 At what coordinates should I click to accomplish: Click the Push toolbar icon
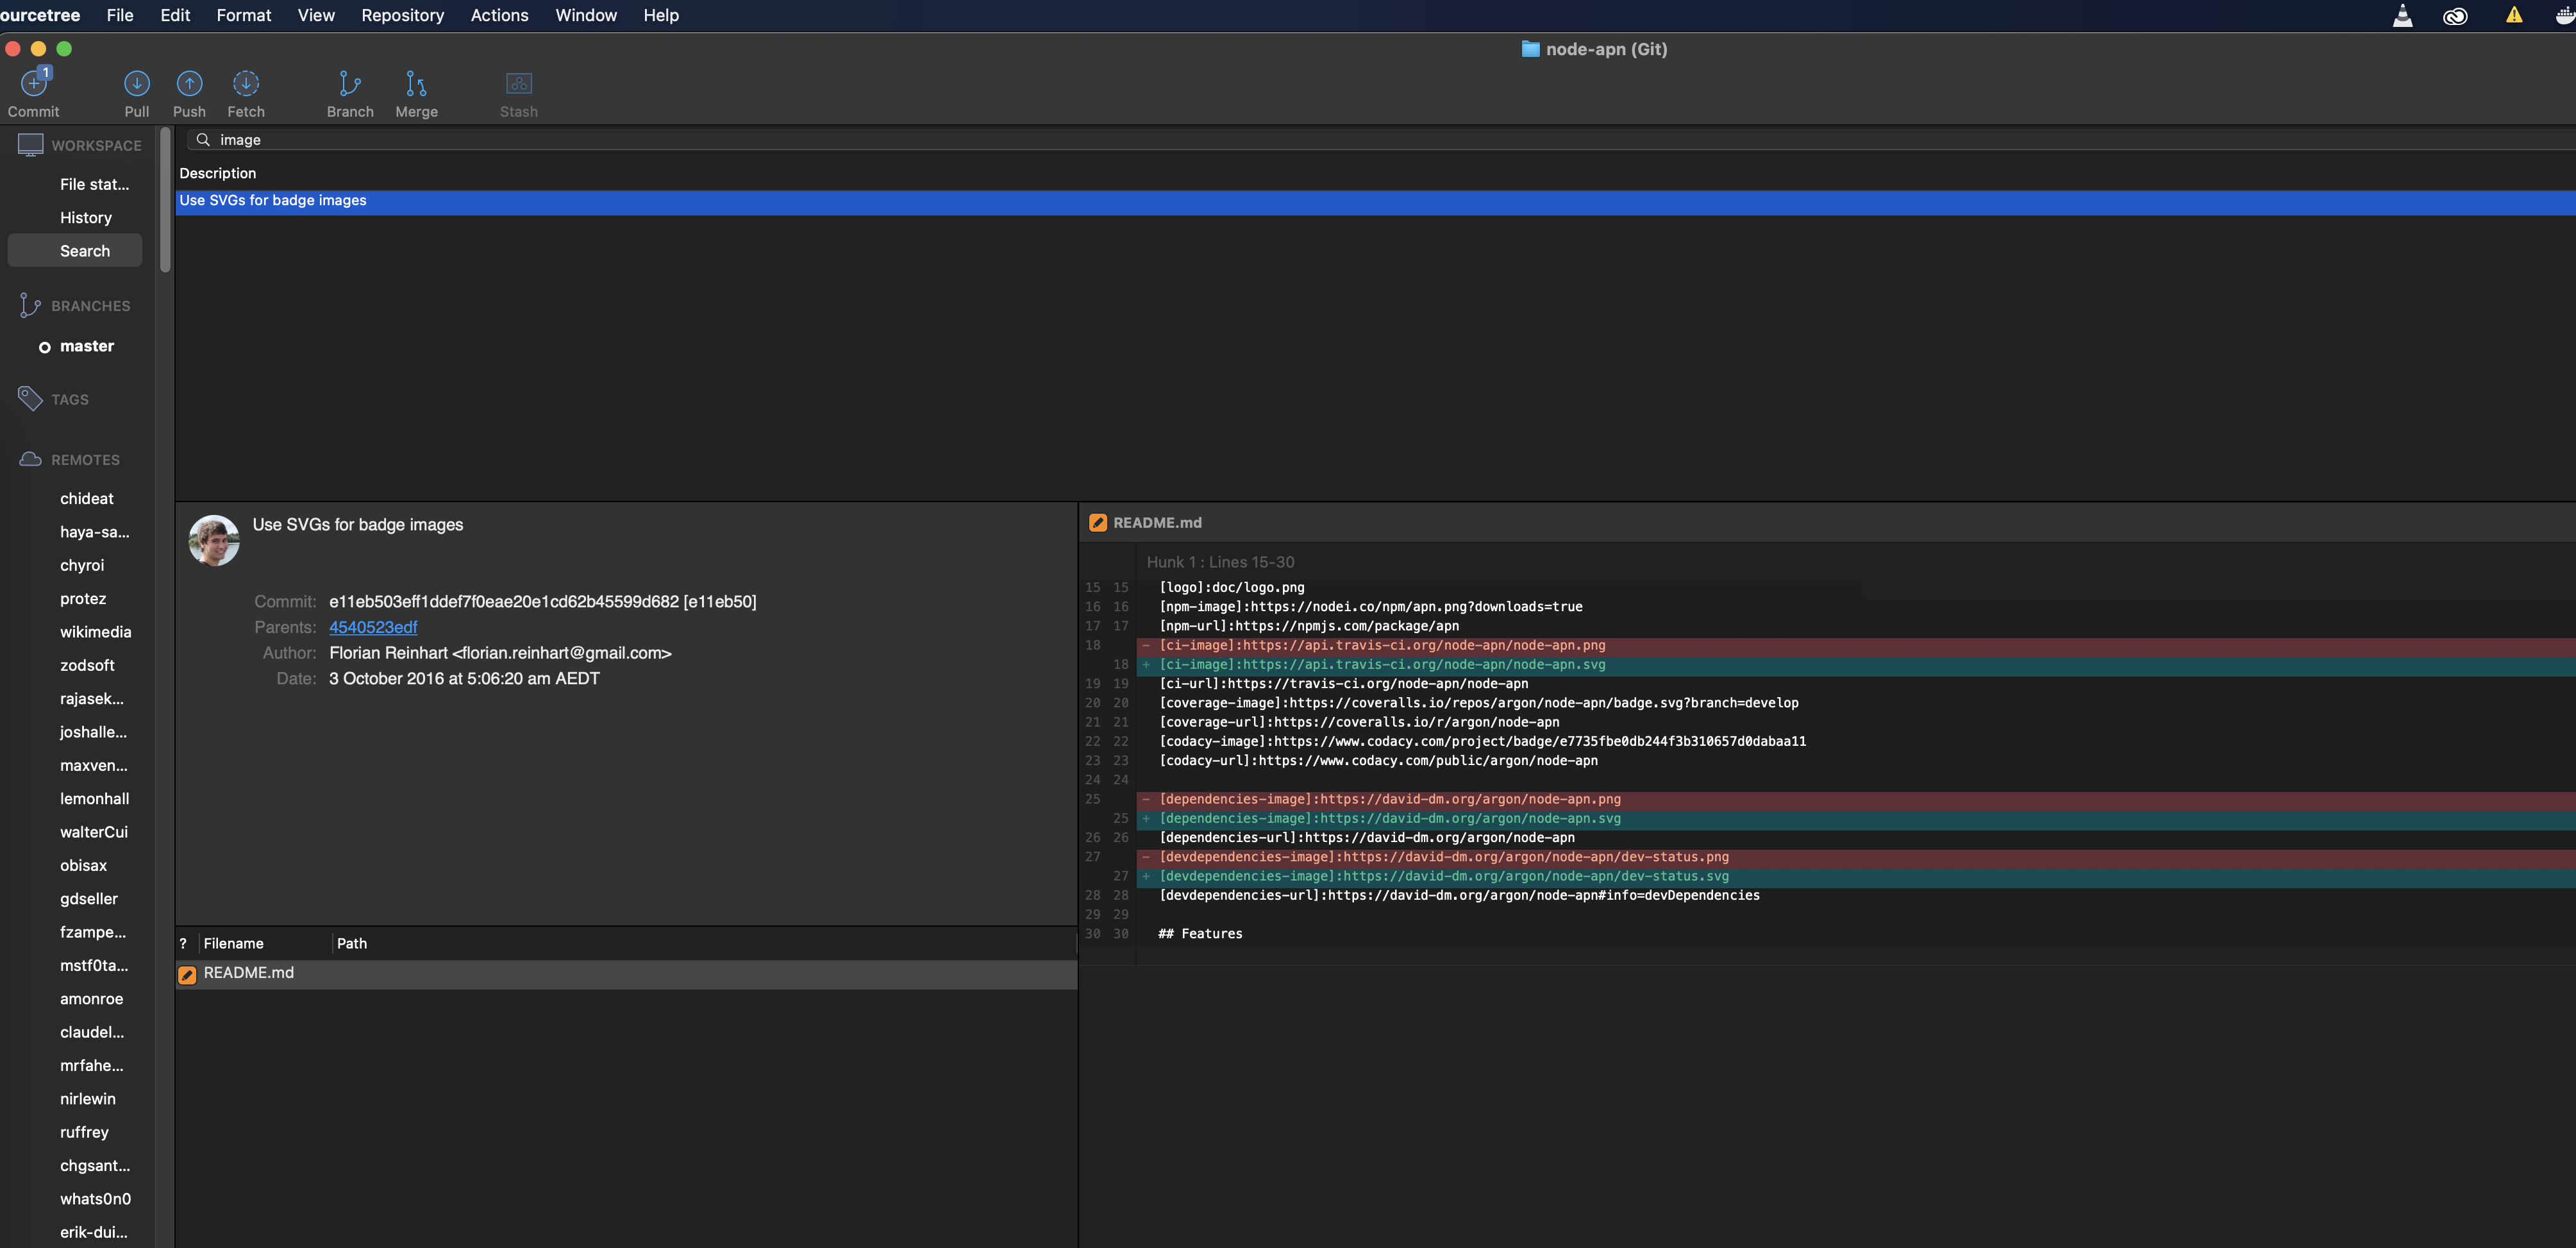189,85
